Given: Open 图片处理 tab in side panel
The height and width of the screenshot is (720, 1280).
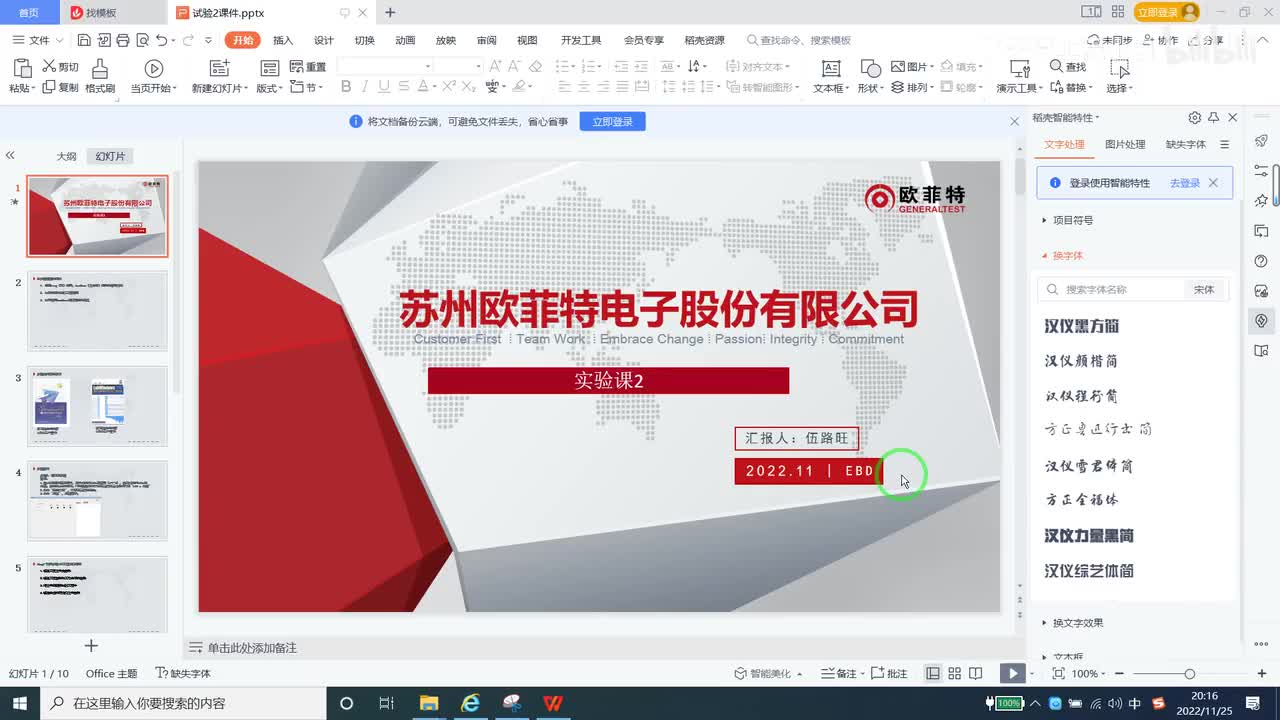Looking at the screenshot, I should (1125, 144).
